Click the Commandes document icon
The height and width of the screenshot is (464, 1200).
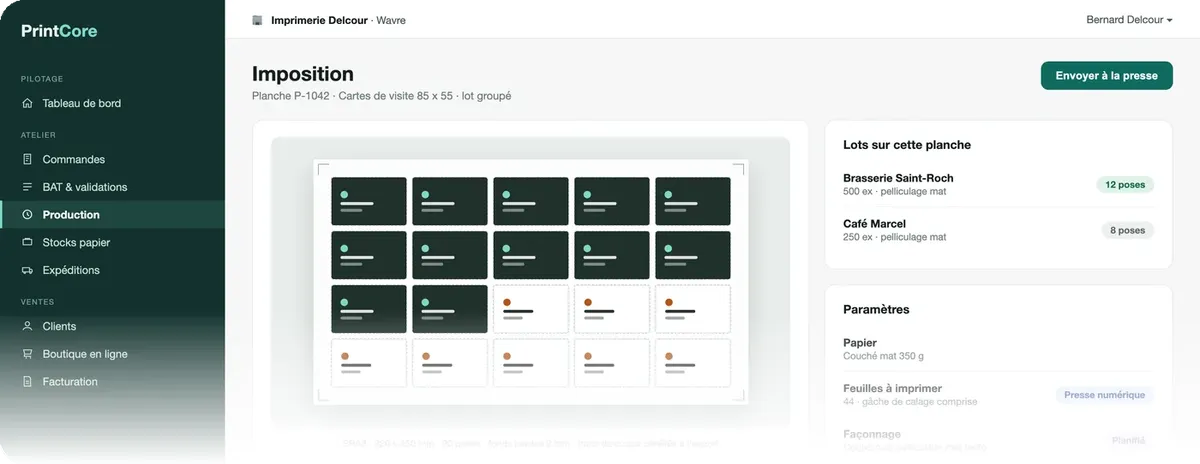pyautogui.click(x=27, y=159)
